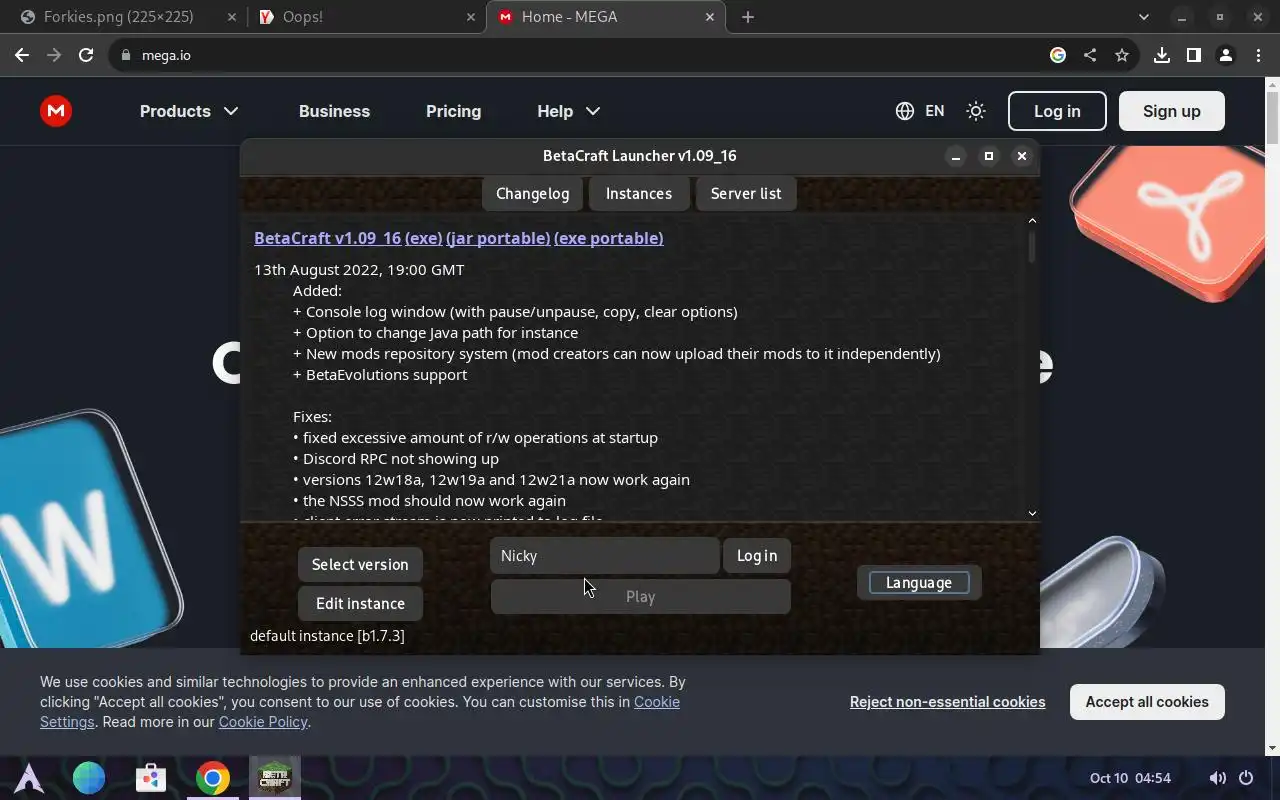Click the share page icon
Screen dimensions: 1280x800
coord(1090,55)
